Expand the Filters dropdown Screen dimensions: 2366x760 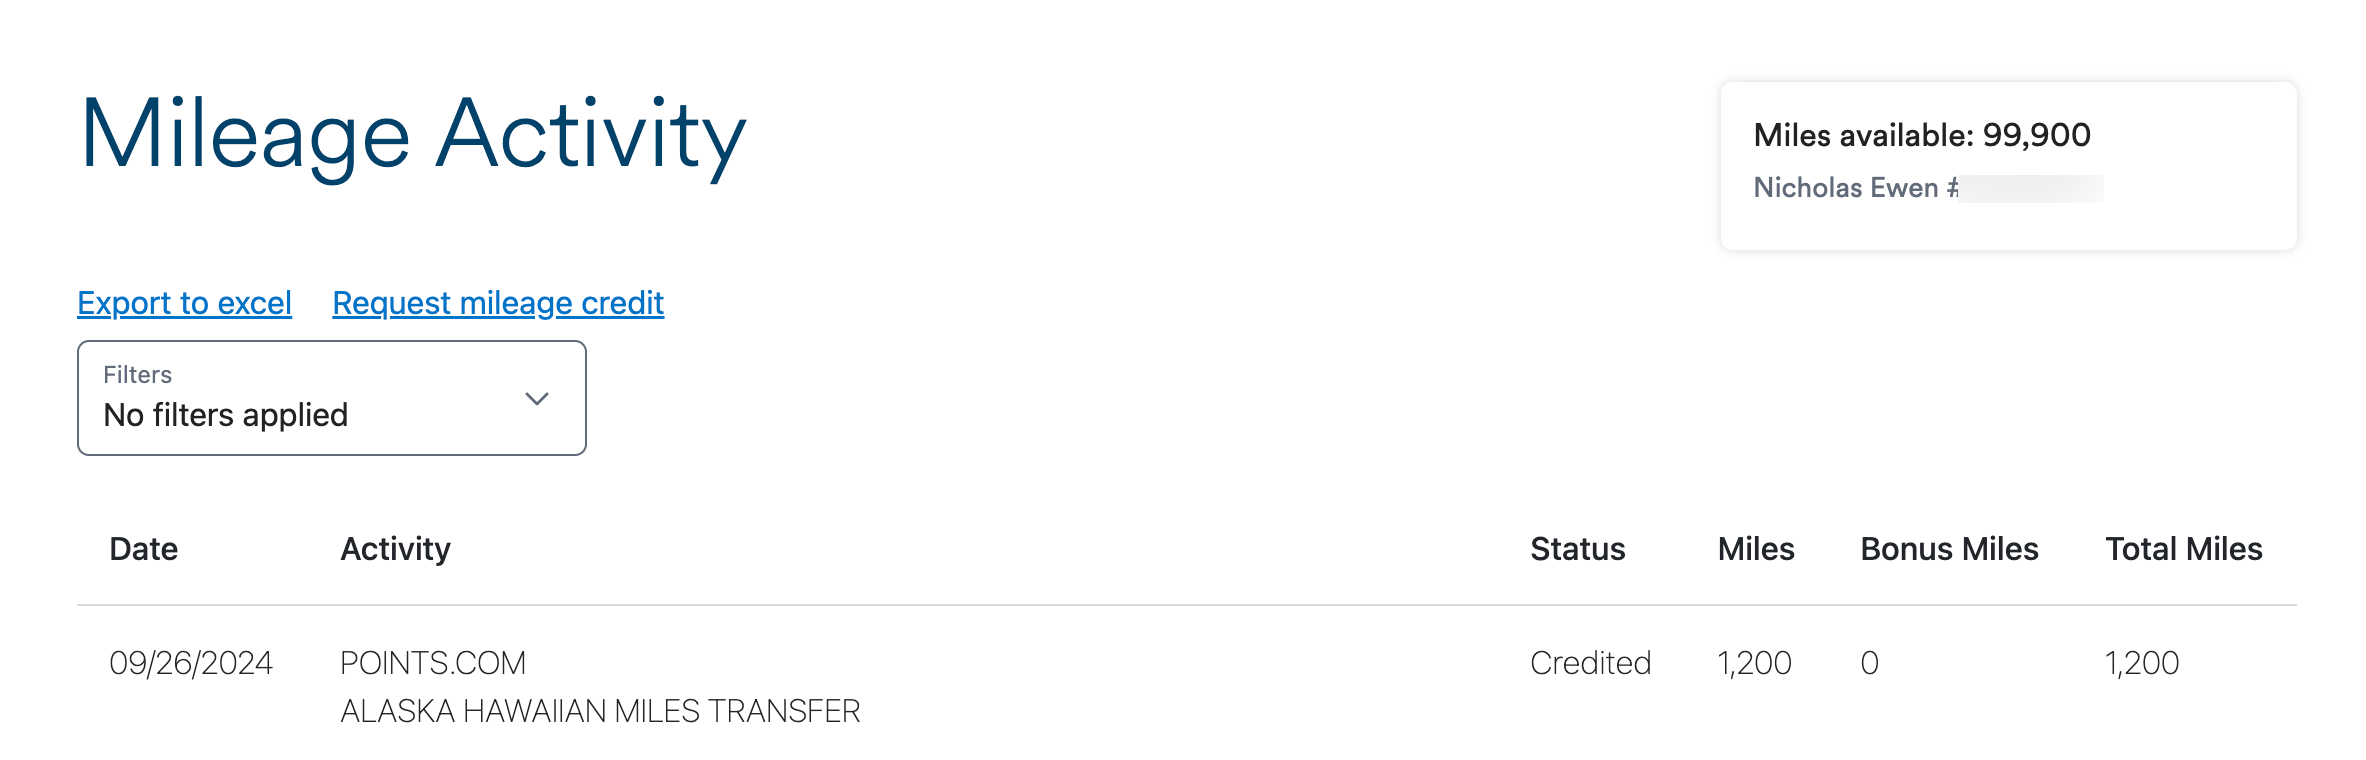click(332, 398)
